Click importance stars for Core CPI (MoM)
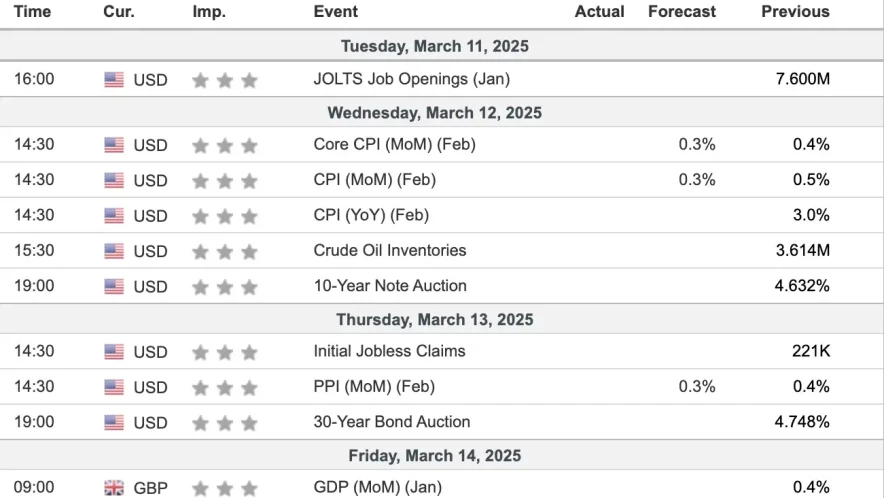 [224, 145]
